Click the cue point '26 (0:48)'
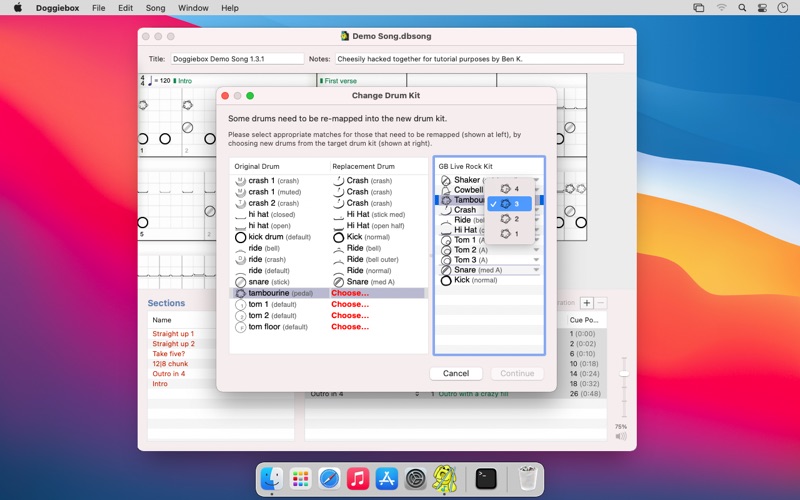800x500 pixels. (585, 393)
